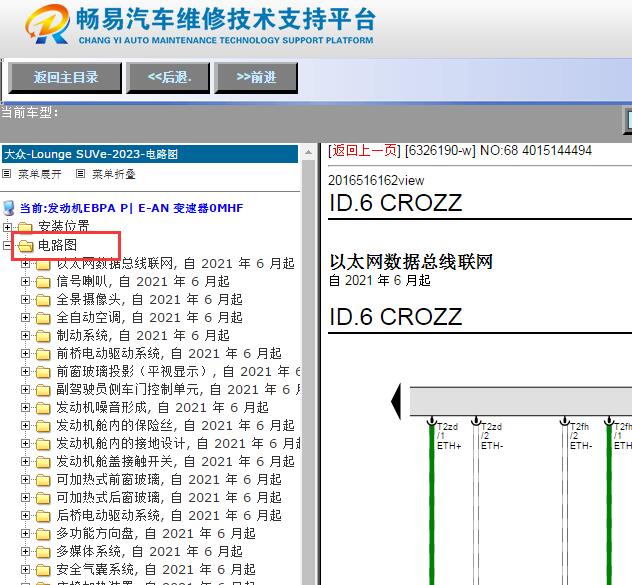Click folder icon of 前窗玻璃投影
The width and height of the screenshot is (632, 585).
point(43,372)
